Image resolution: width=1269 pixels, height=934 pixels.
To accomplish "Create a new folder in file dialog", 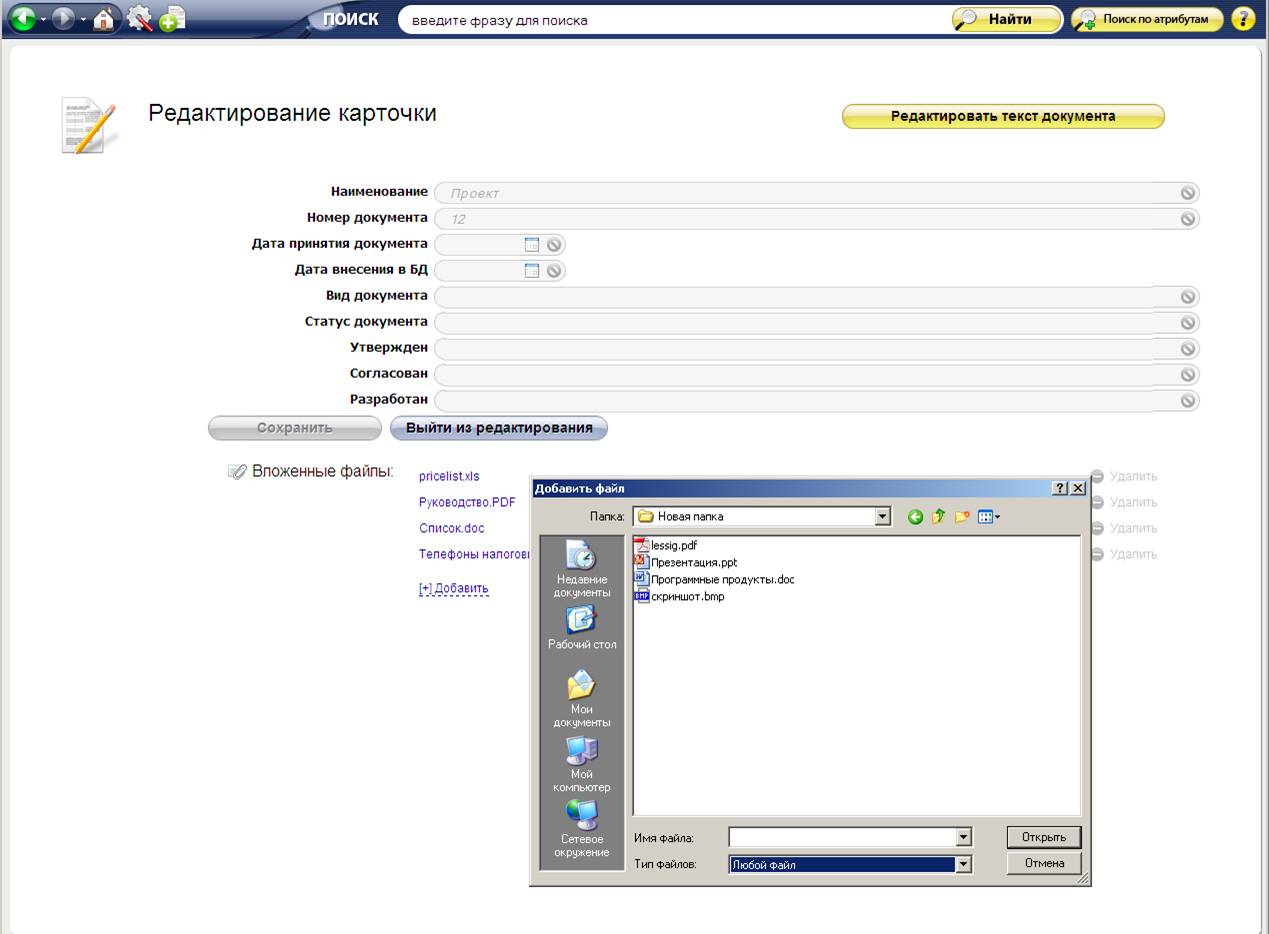I will click(962, 517).
